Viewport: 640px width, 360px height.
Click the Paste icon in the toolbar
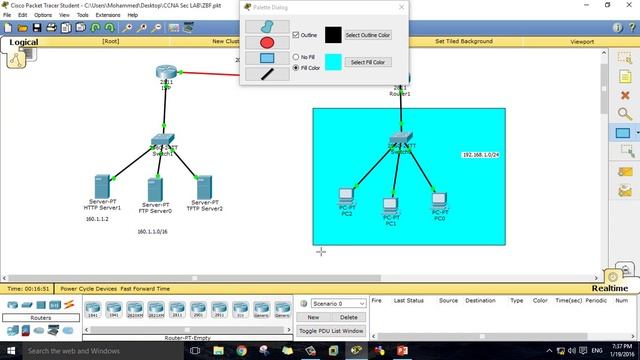[x=81, y=28]
